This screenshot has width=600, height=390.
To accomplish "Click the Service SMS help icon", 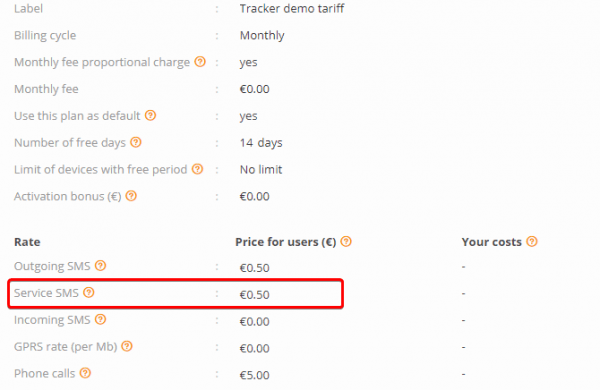I will [89, 292].
